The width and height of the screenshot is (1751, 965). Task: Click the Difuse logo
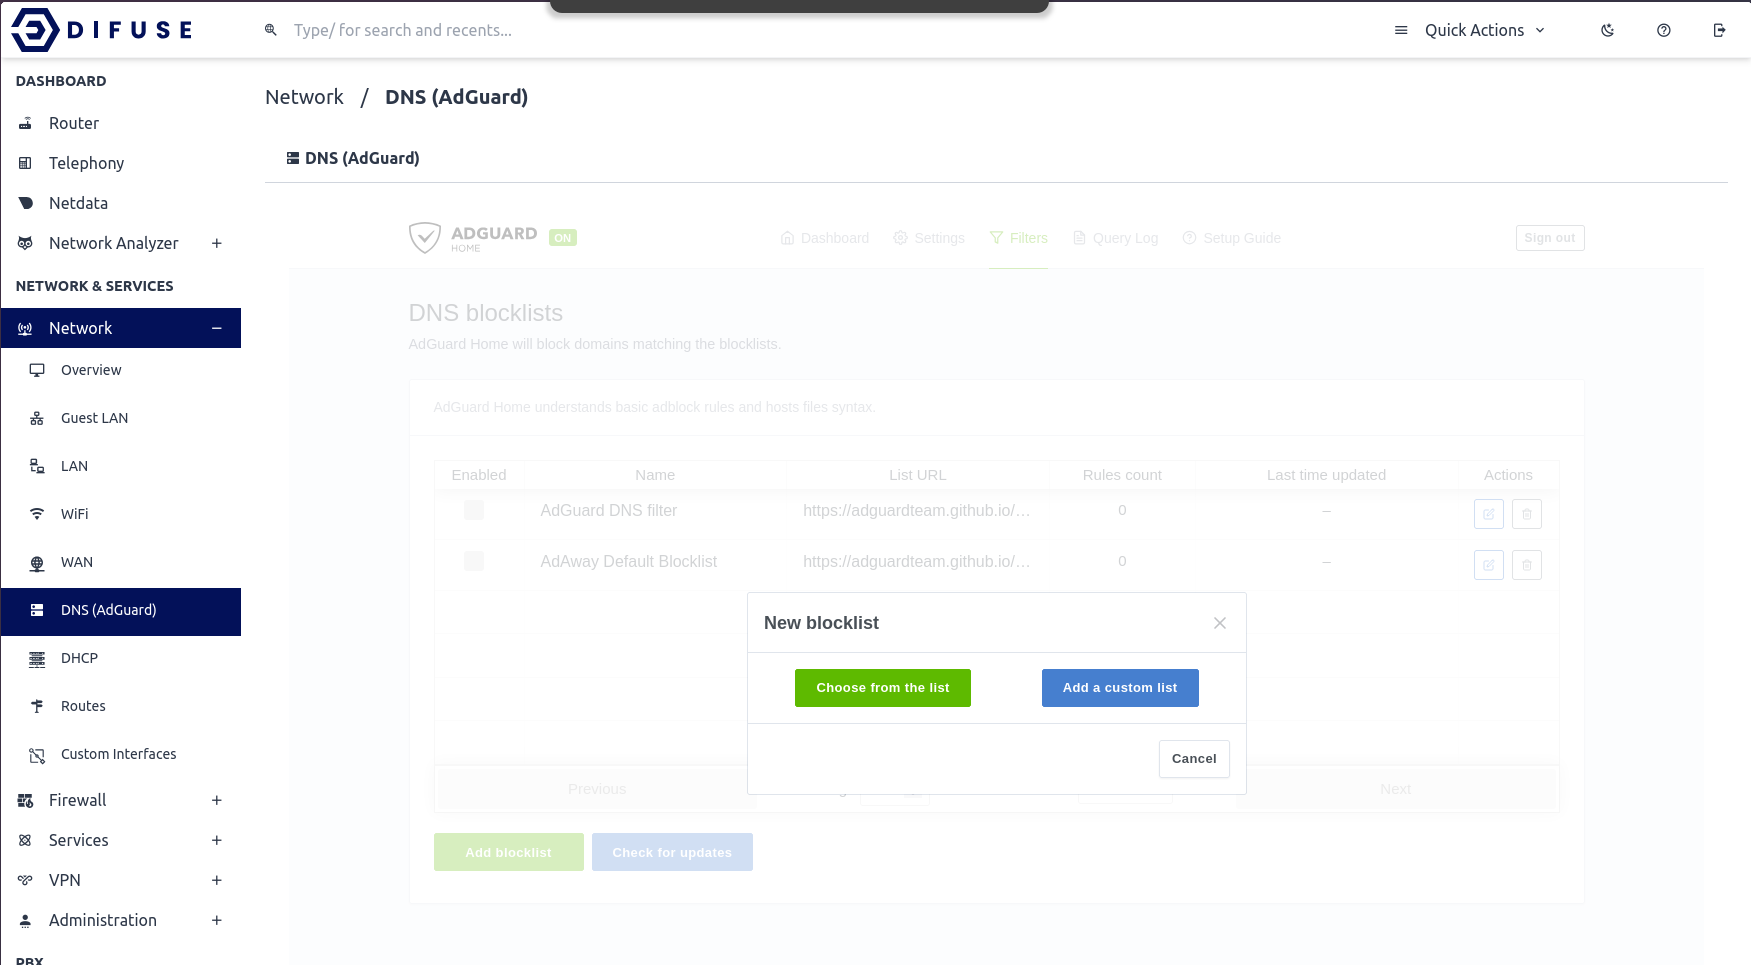101,30
